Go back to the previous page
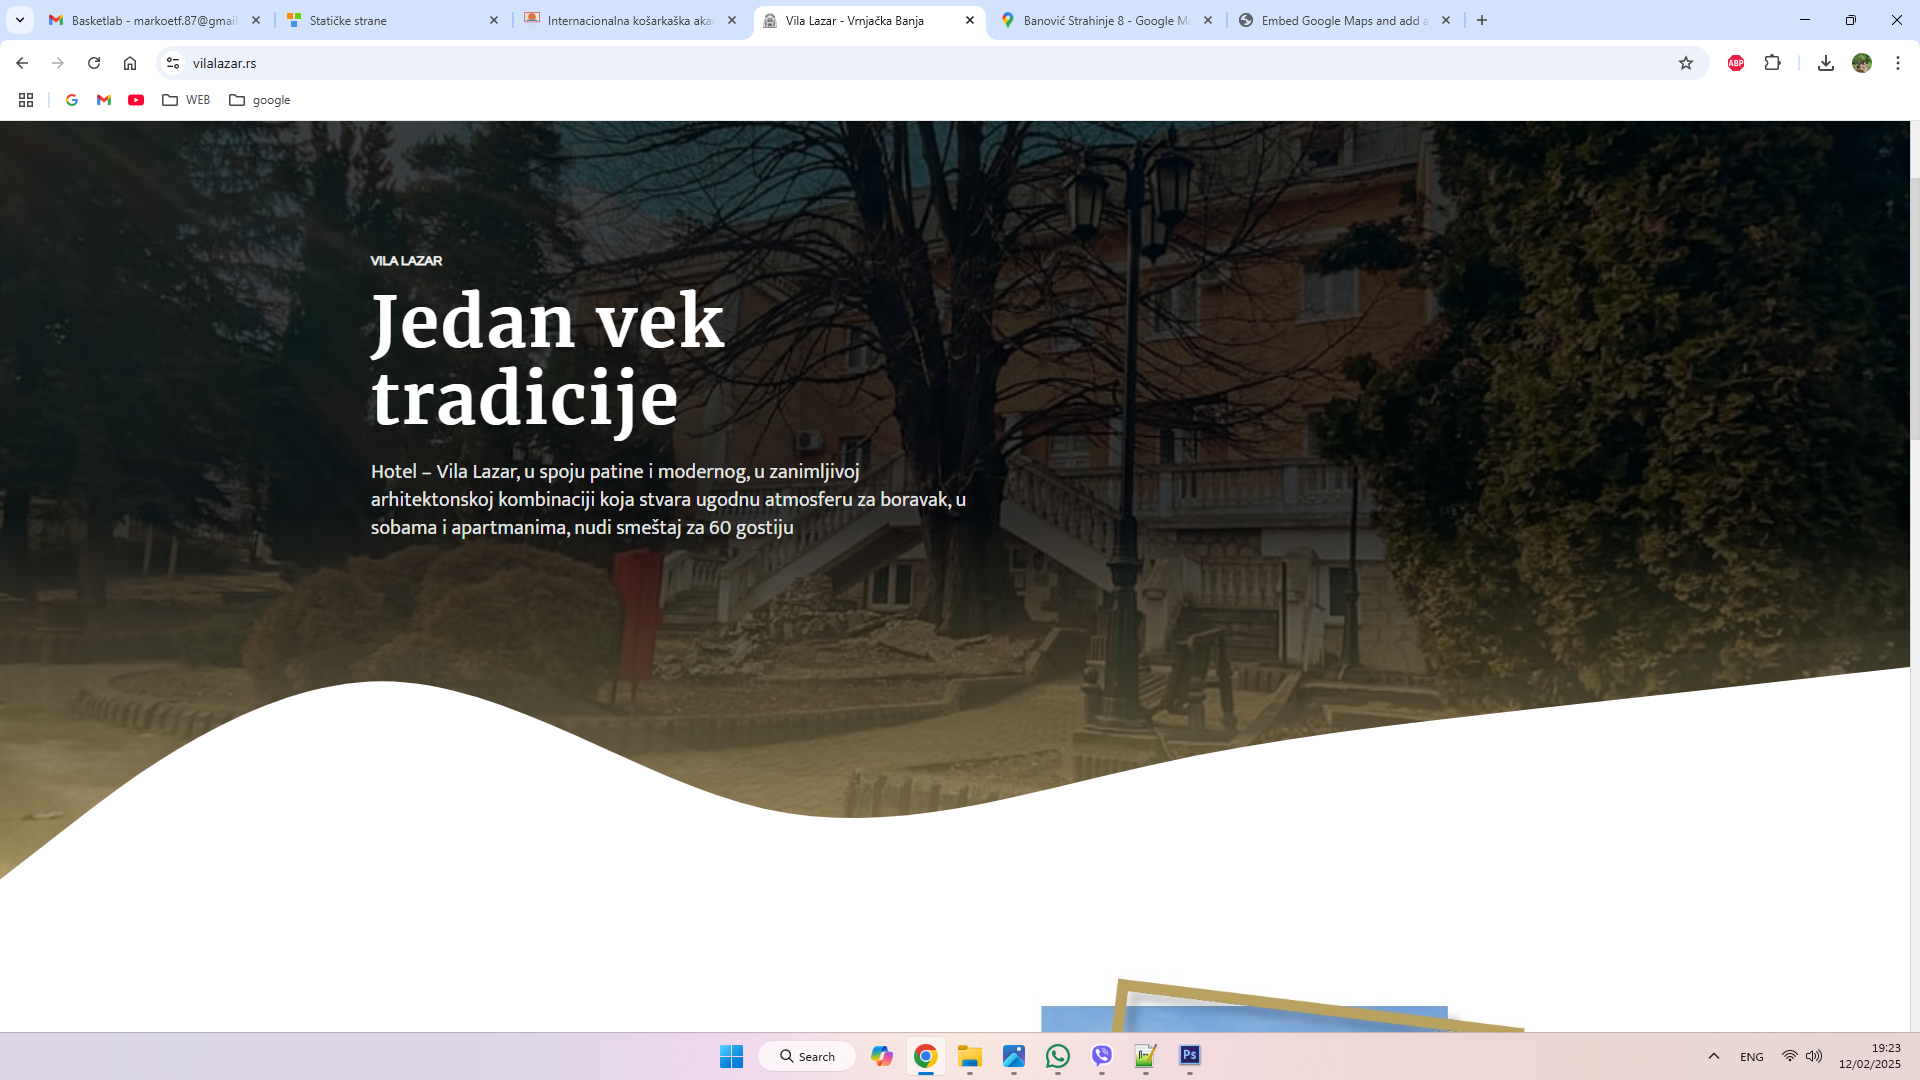1920x1080 pixels. click(x=22, y=62)
